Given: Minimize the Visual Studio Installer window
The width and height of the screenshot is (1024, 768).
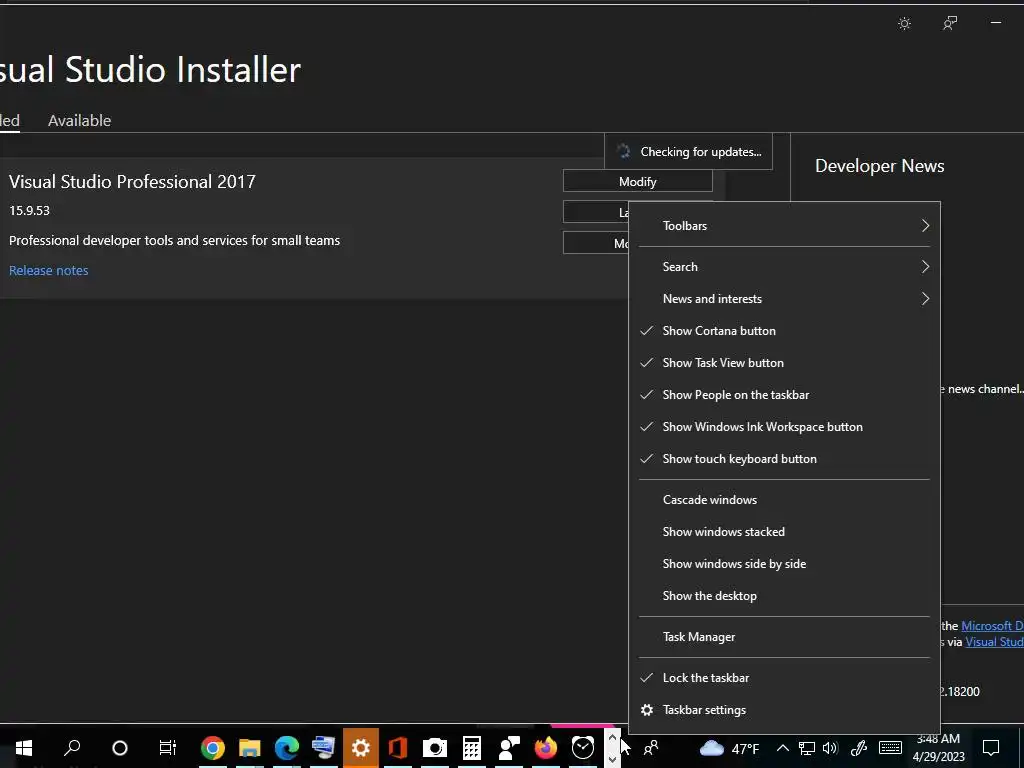Looking at the screenshot, I should [x=995, y=24].
